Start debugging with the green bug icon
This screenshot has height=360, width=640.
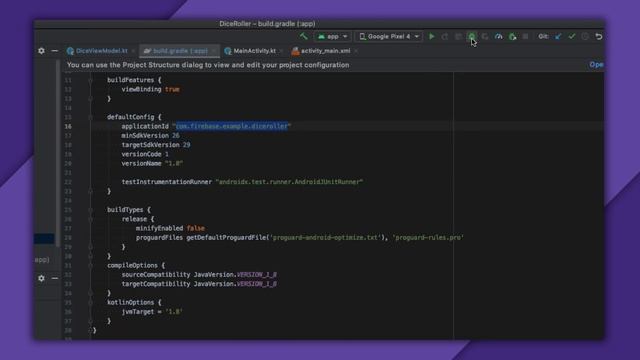(x=471, y=36)
